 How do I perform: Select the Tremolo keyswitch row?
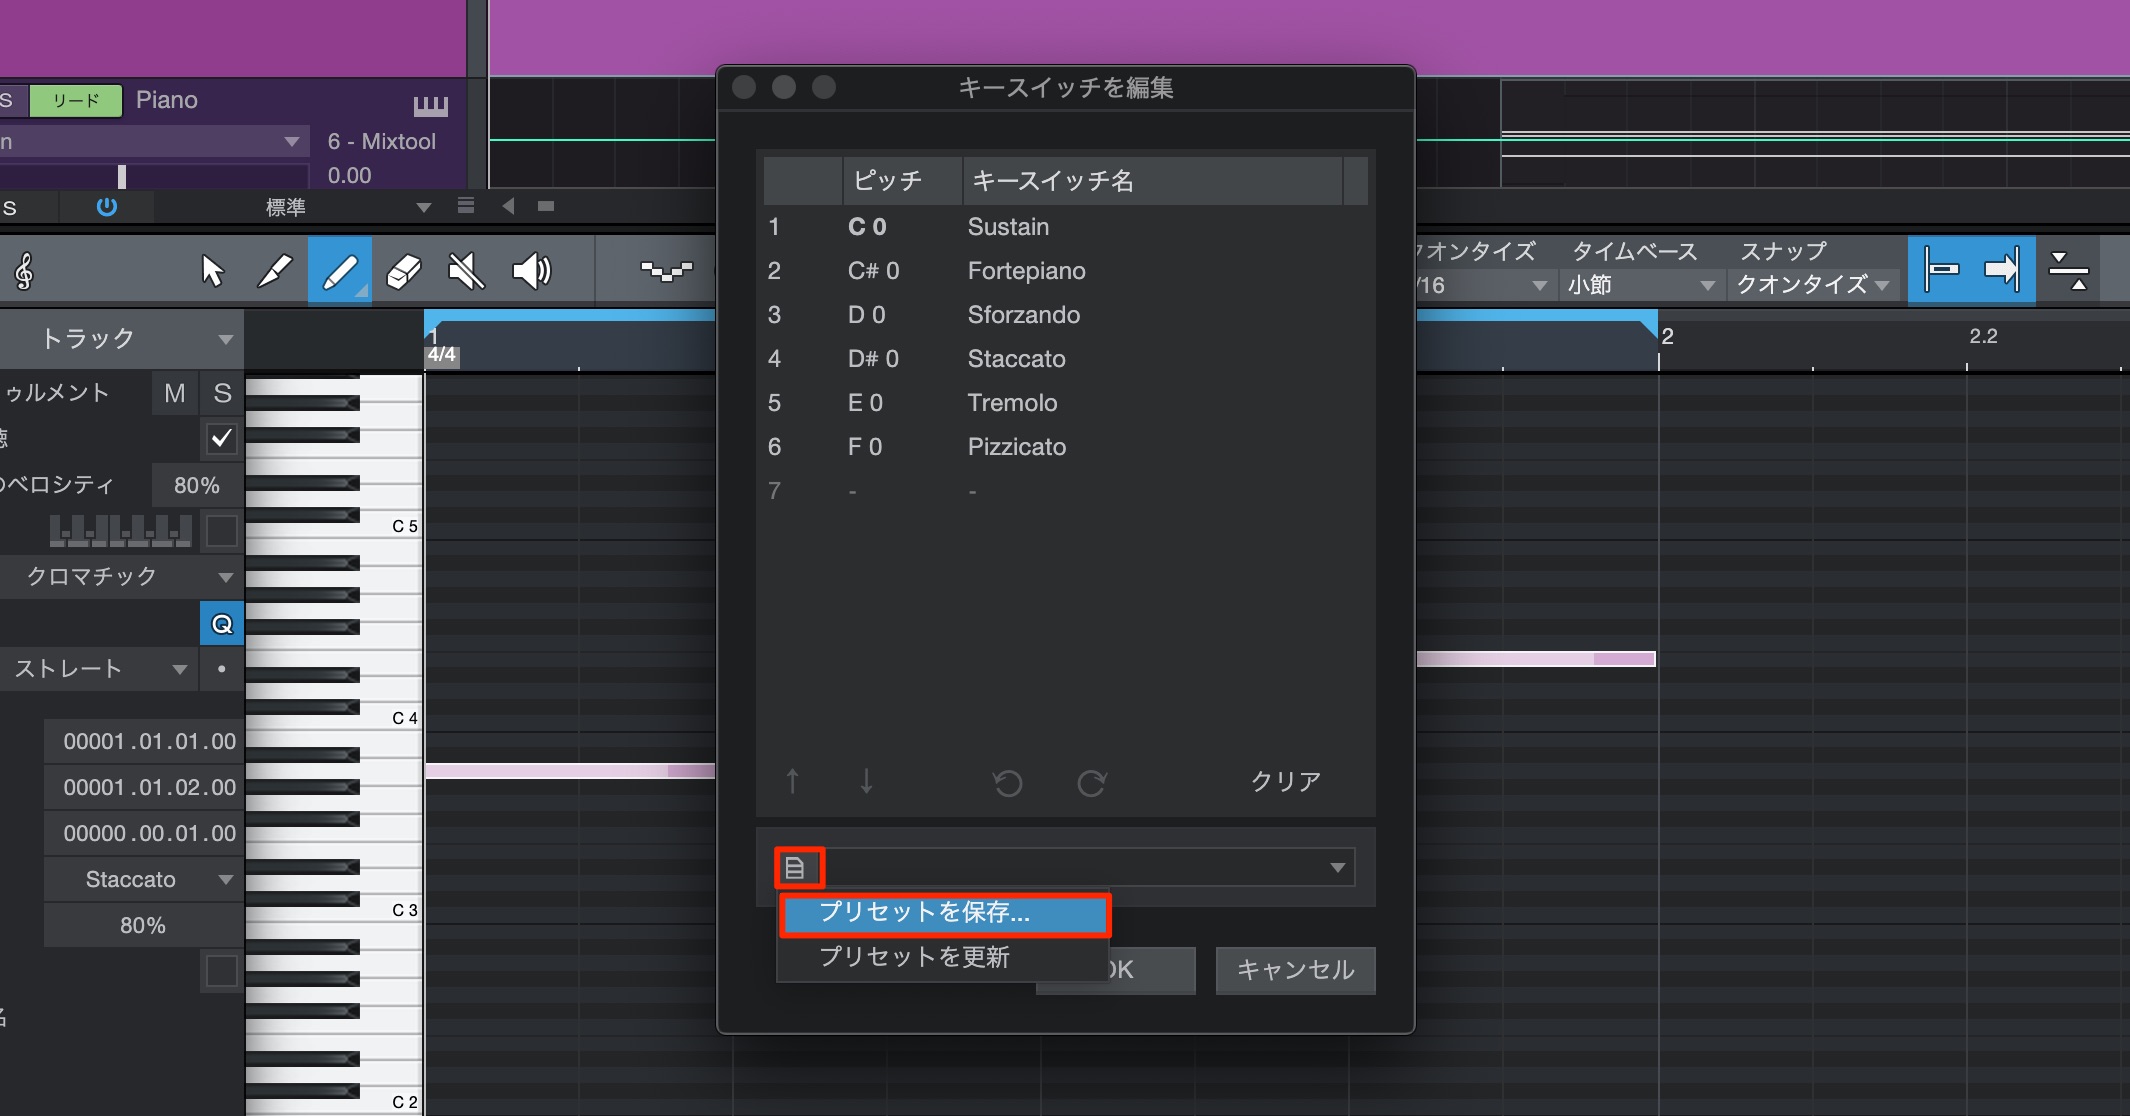point(1064,403)
